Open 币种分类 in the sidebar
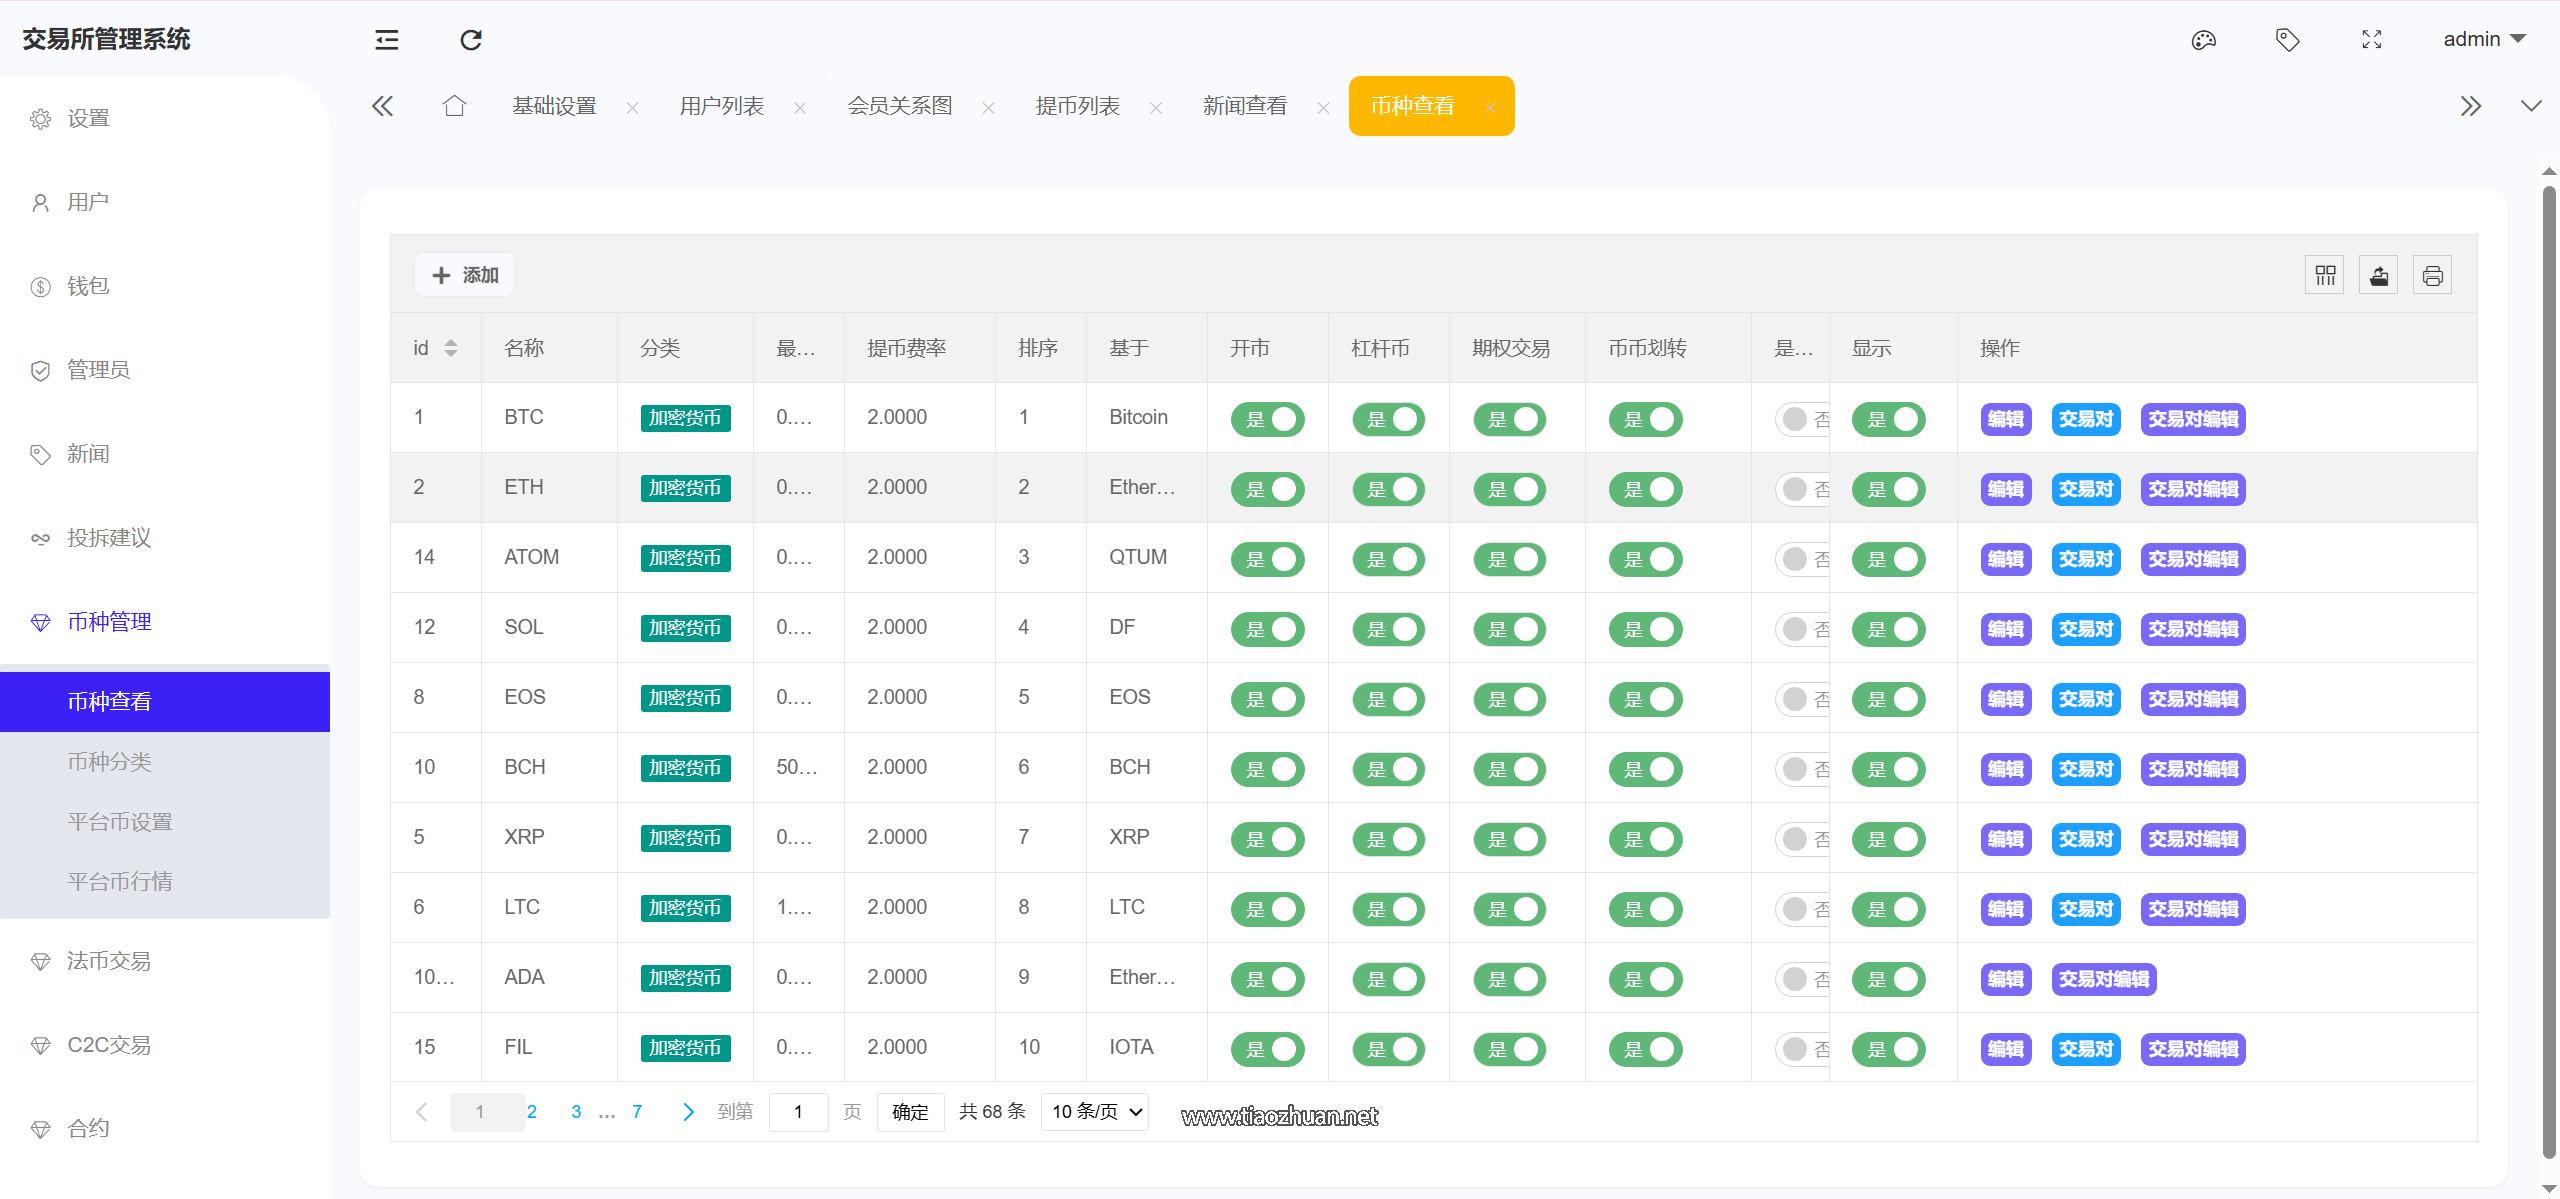Screen dimensions: 2560x1199 [110, 762]
